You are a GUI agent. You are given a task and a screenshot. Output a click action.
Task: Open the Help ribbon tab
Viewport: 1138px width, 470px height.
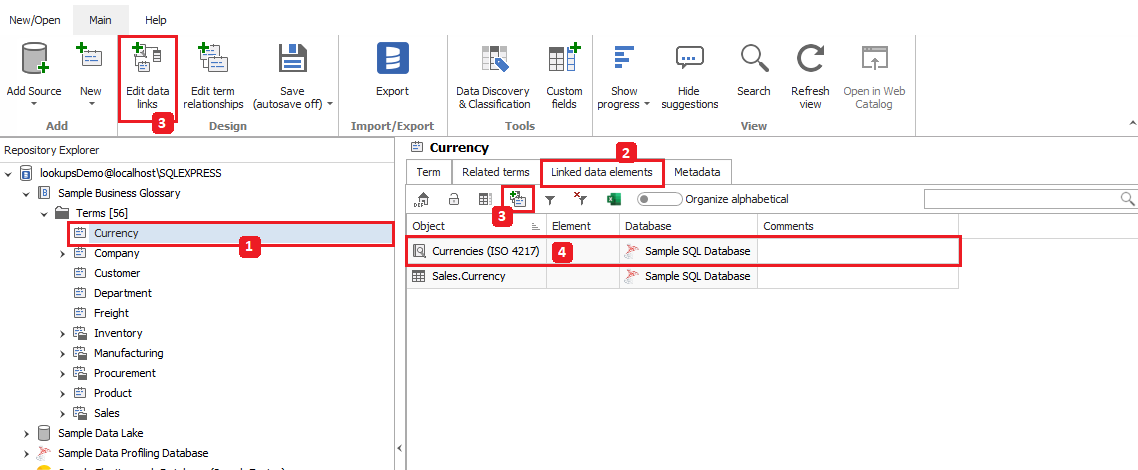155,19
